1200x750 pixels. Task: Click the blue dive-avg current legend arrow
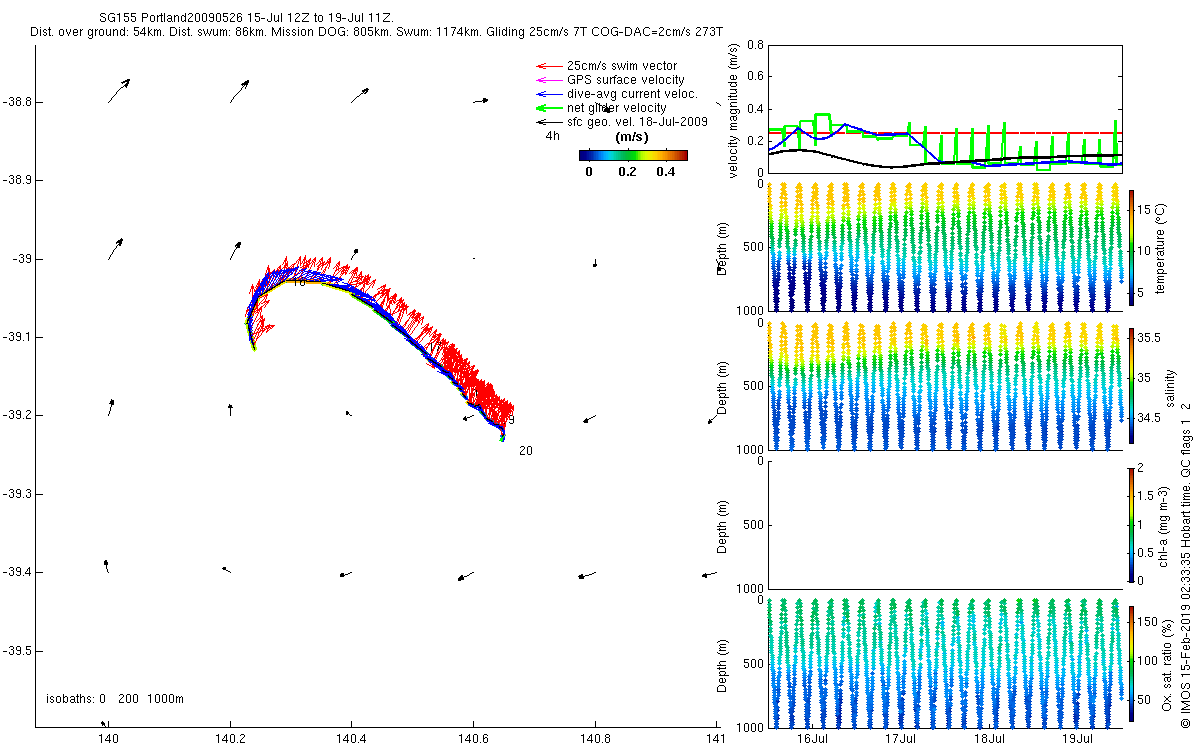548,94
